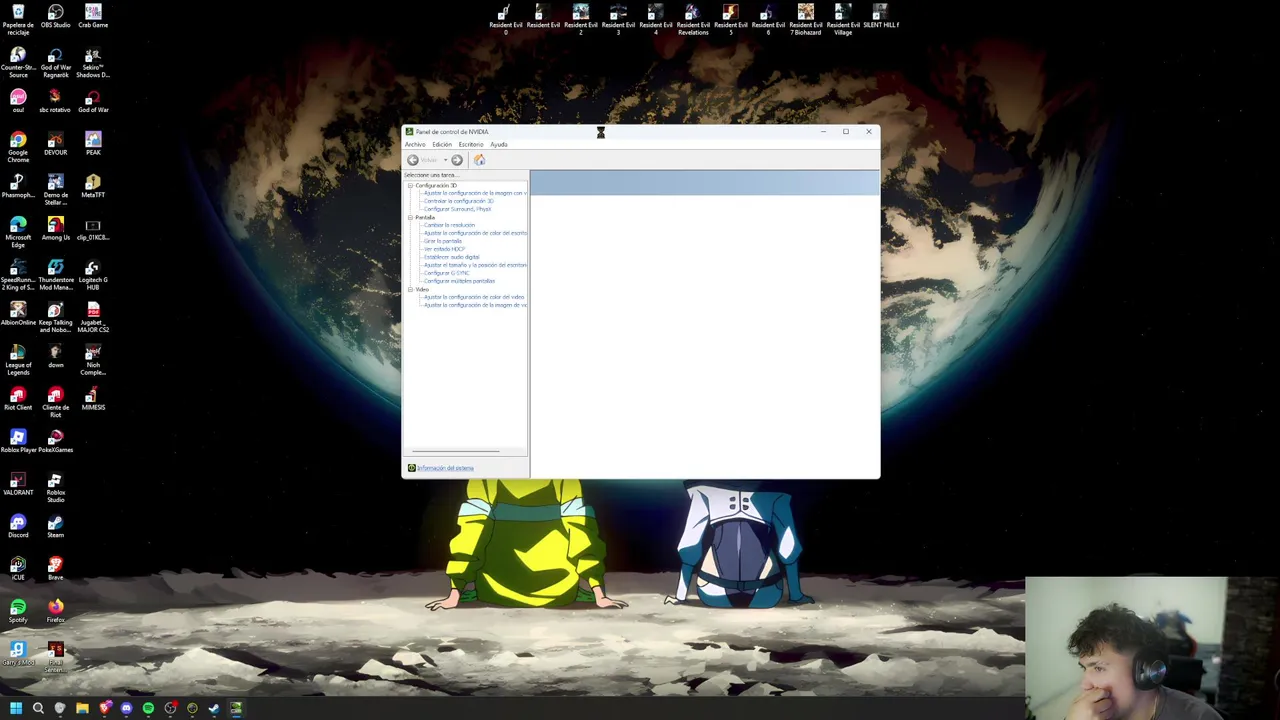Open taskbar Search magnifier

pos(38,708)
